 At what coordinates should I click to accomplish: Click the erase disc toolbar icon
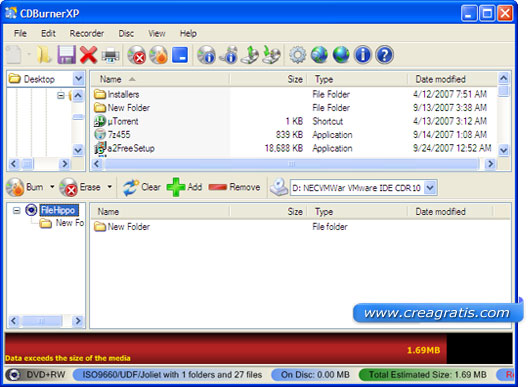pyautogui.click(x=137, y=55)
